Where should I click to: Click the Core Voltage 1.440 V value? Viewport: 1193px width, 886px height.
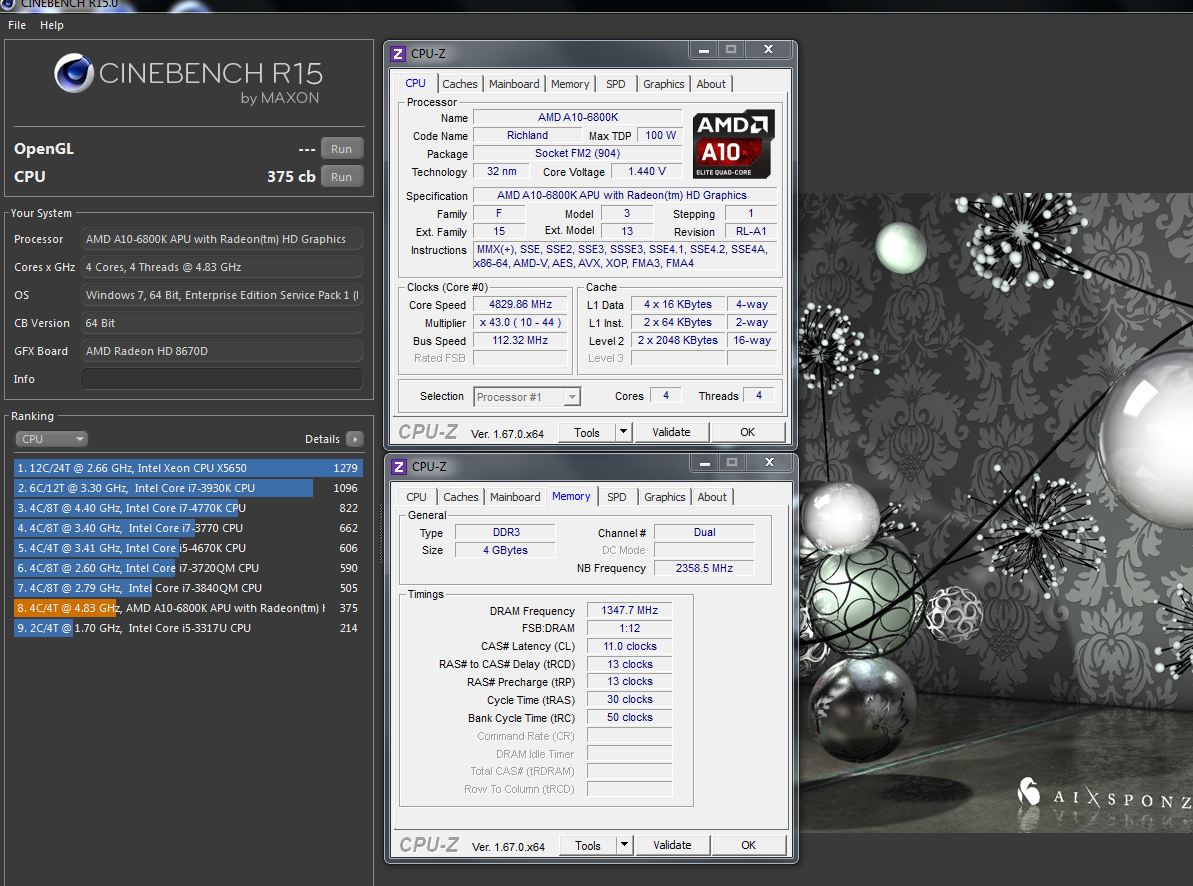(647, 171)
